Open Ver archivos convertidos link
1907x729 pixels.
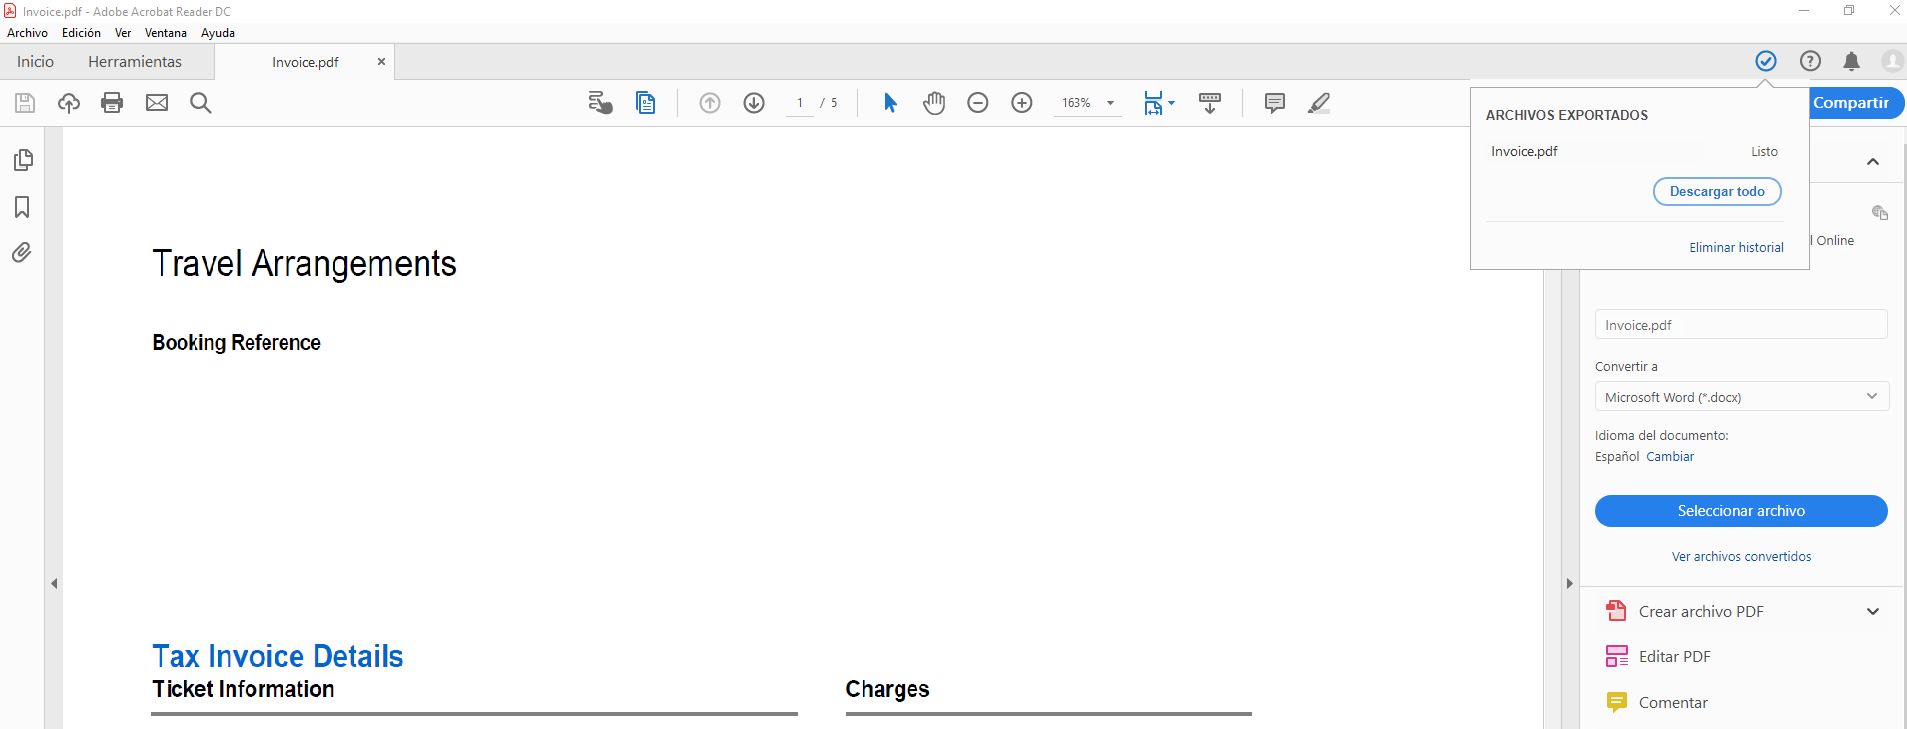[x=1741, y=556]
